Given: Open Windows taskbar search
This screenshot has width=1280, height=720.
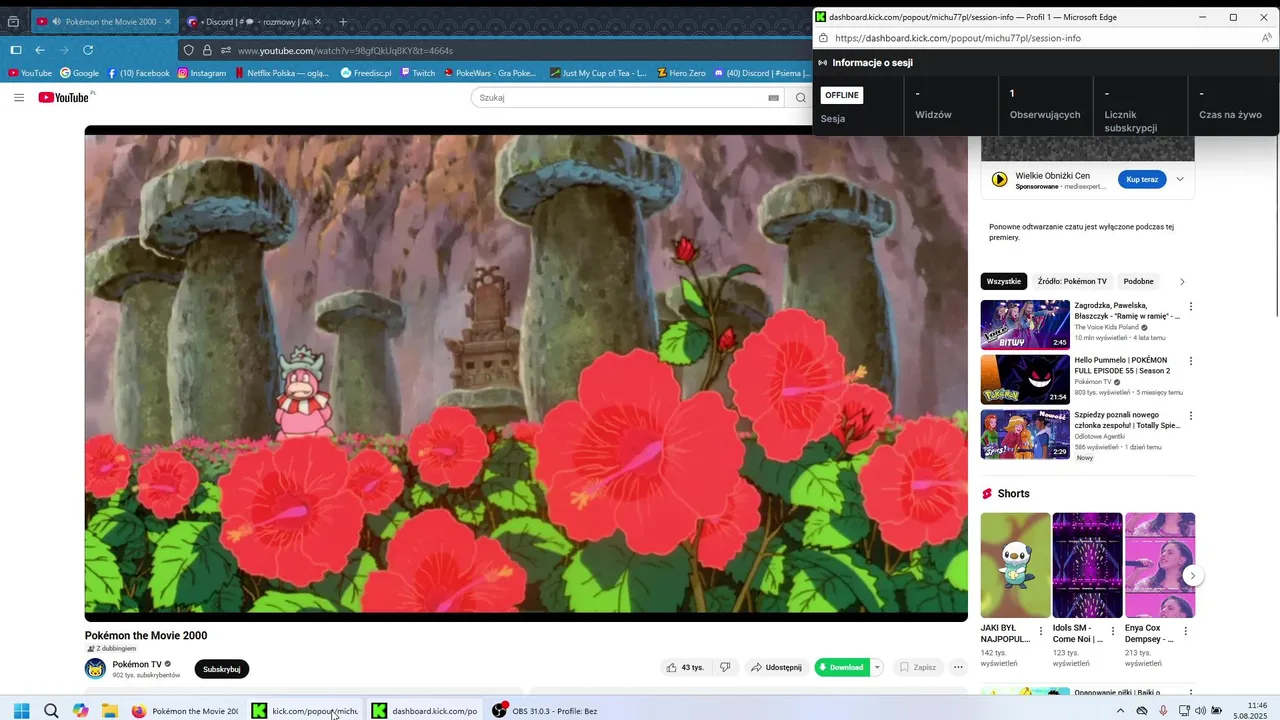Looking at the screenshot, I should pos(51,711).
